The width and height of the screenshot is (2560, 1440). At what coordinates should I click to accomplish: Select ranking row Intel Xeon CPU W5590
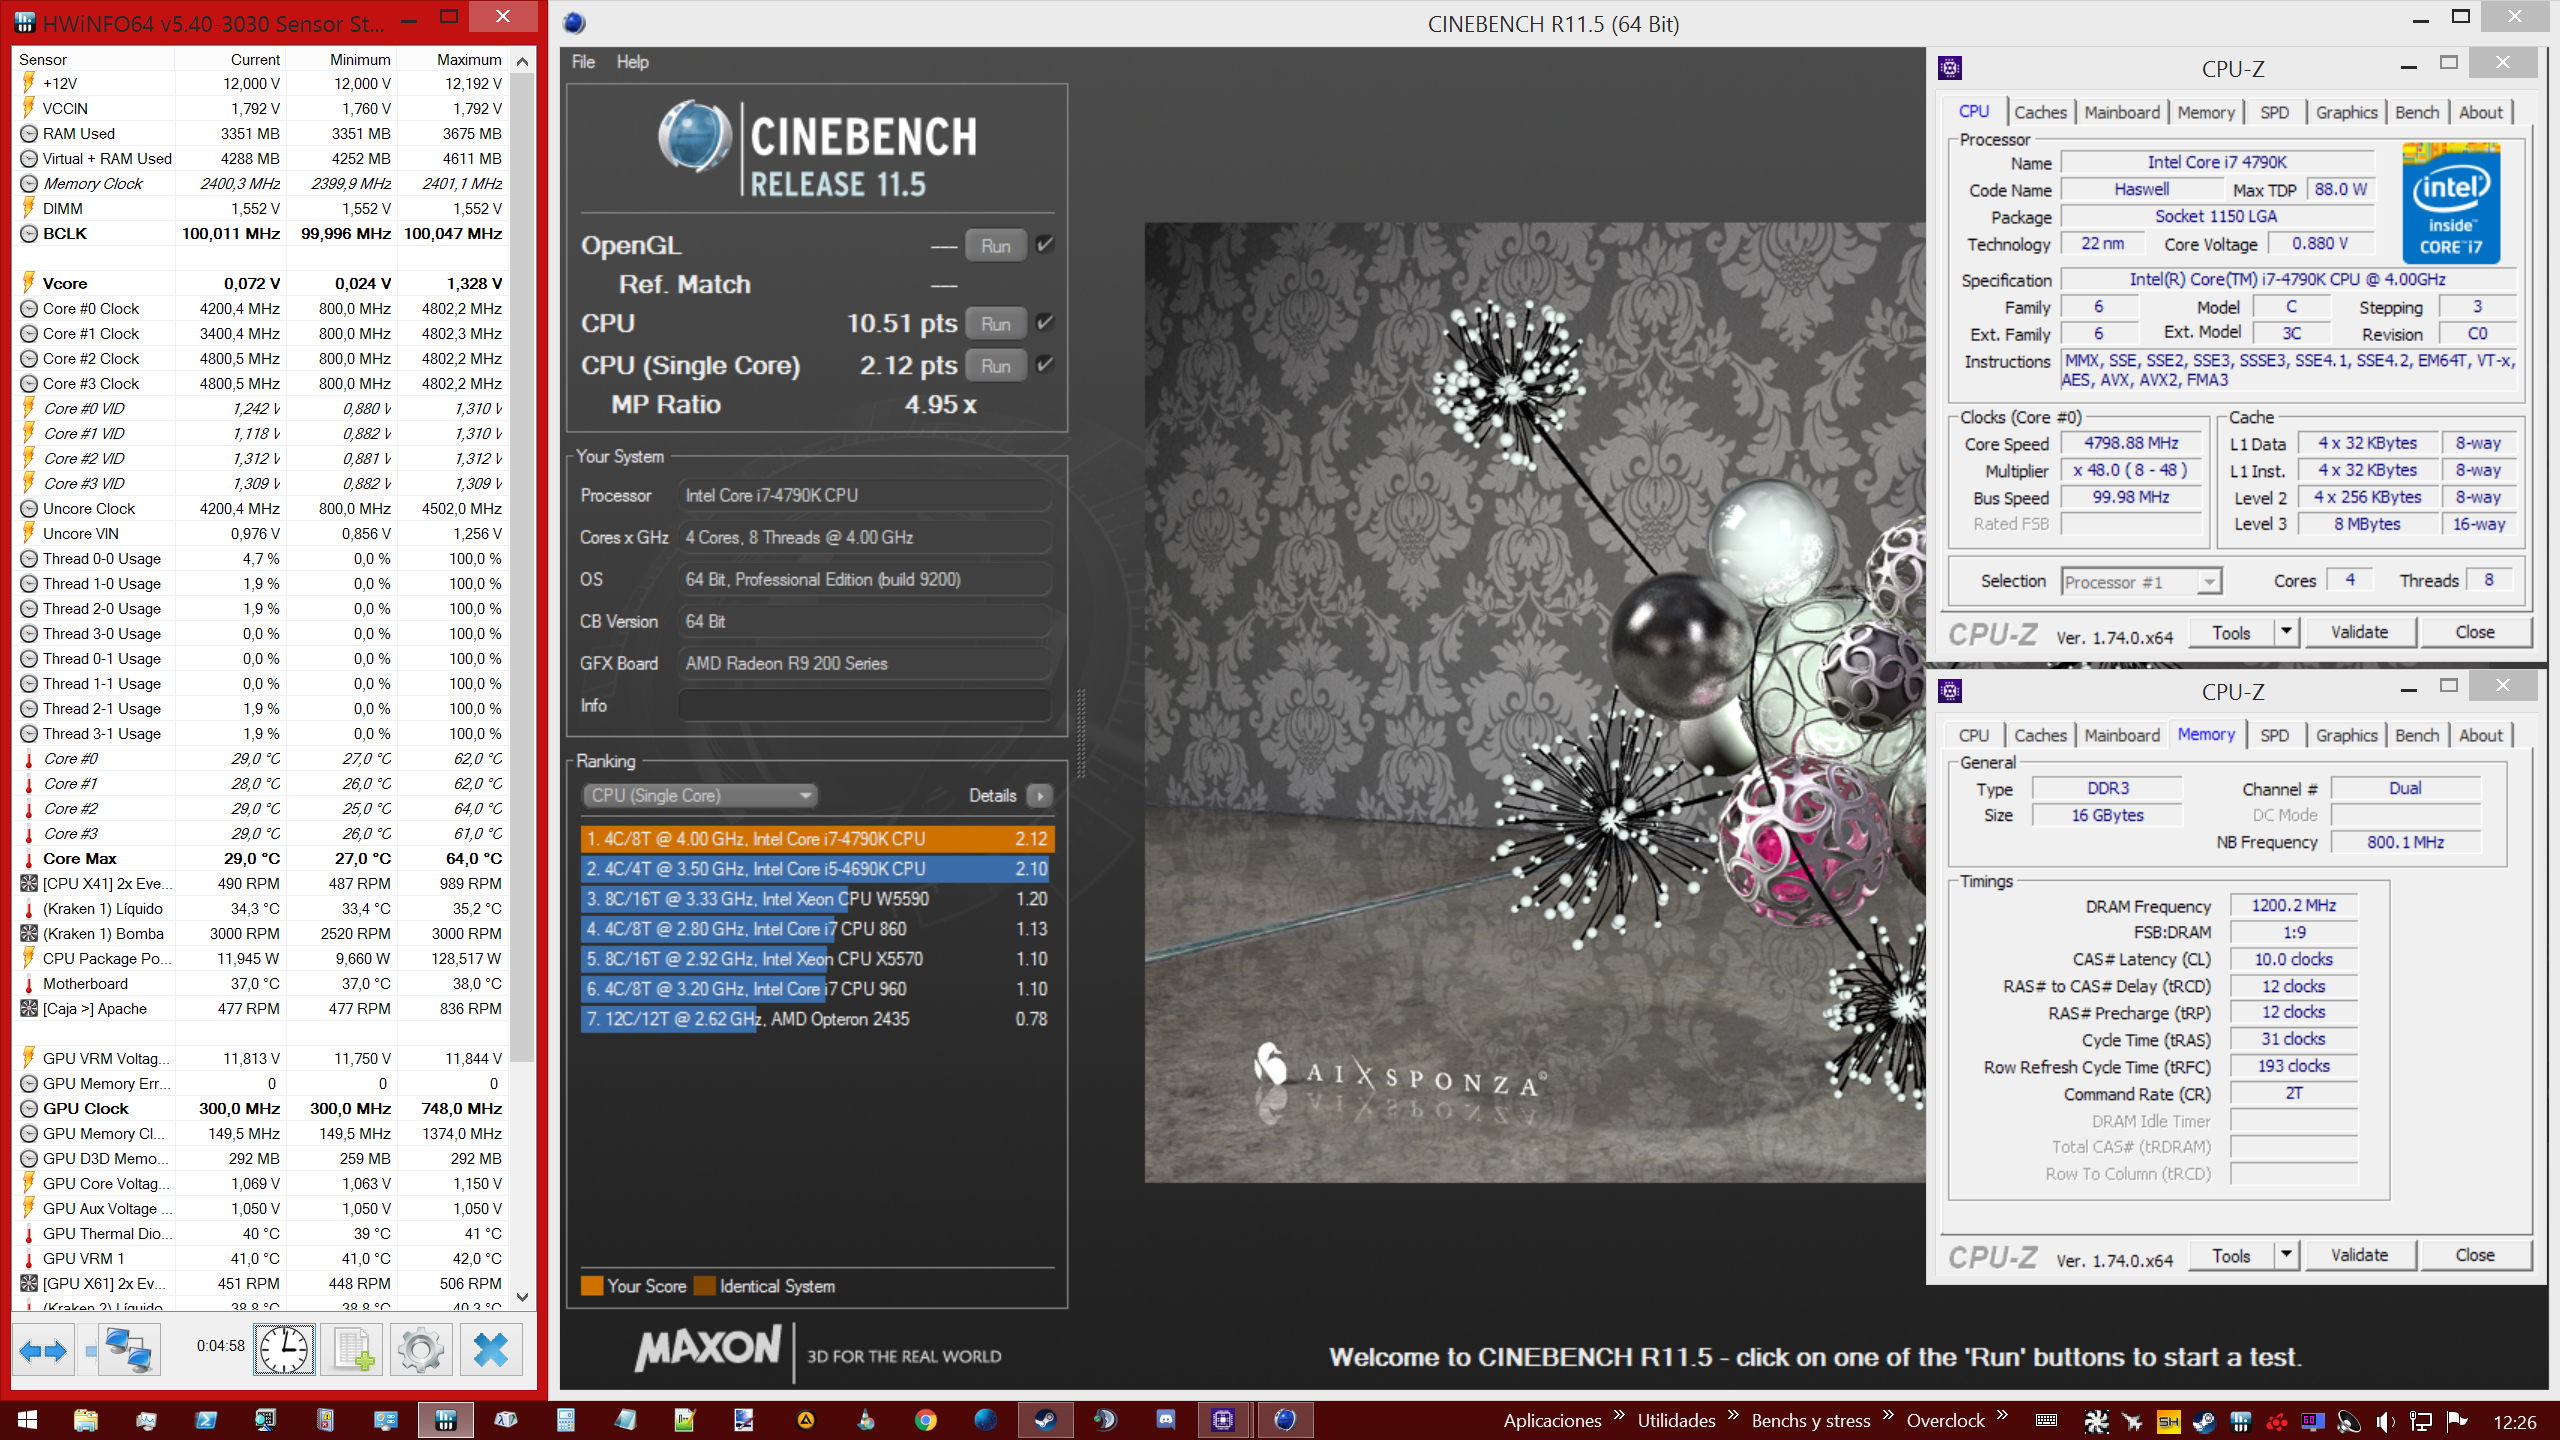pos(816,899)
